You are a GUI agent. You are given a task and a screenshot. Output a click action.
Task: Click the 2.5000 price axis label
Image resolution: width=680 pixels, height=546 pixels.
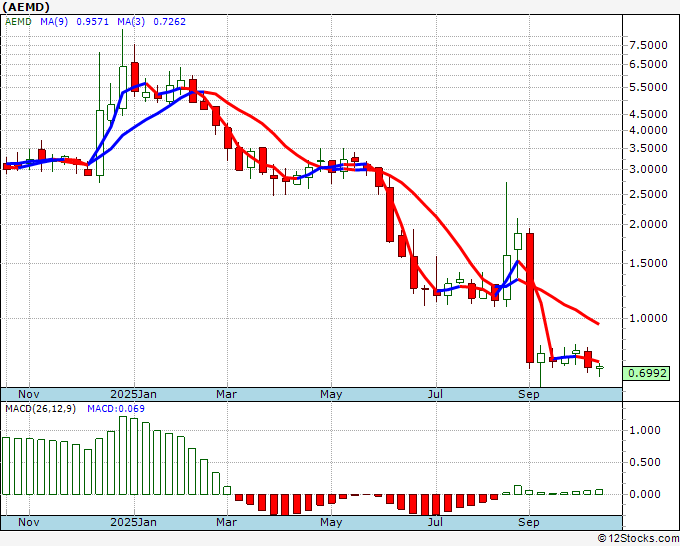(x=648, y=194)
